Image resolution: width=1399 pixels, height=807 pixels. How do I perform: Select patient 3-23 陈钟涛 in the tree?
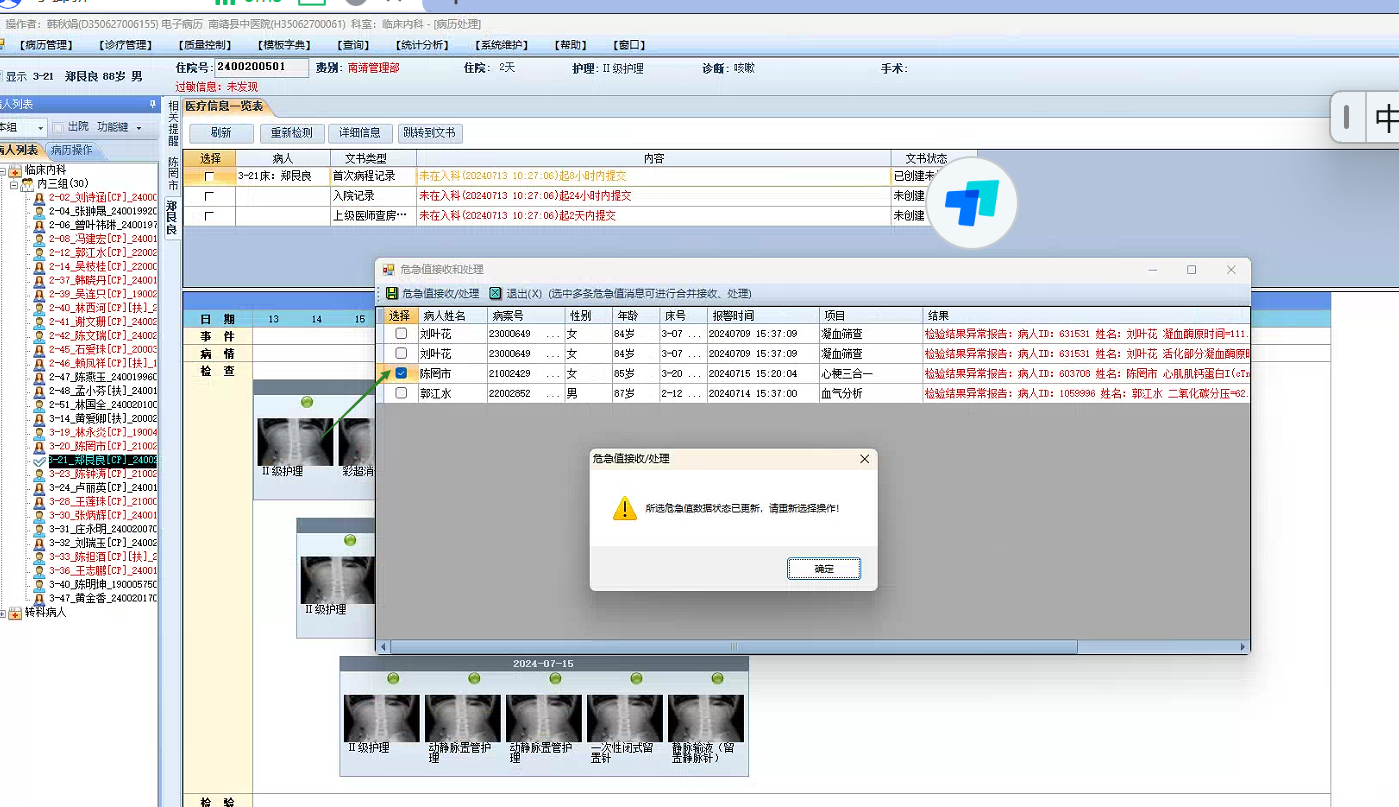tap(102, 474)
